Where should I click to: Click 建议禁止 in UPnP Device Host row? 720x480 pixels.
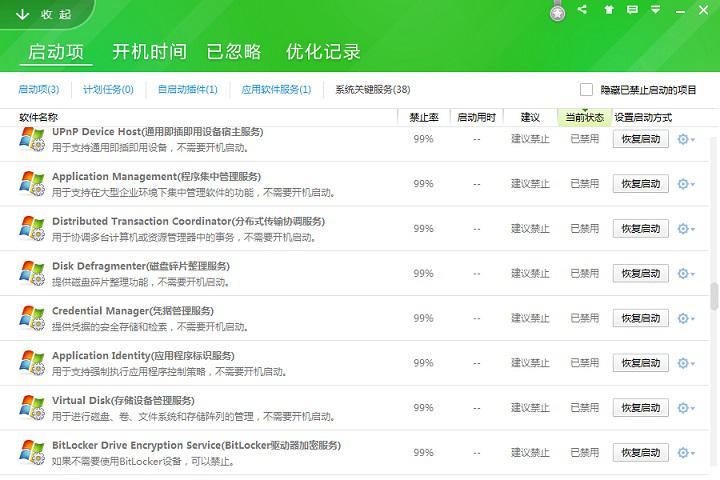pyautogui.click(x=530, y=139)
